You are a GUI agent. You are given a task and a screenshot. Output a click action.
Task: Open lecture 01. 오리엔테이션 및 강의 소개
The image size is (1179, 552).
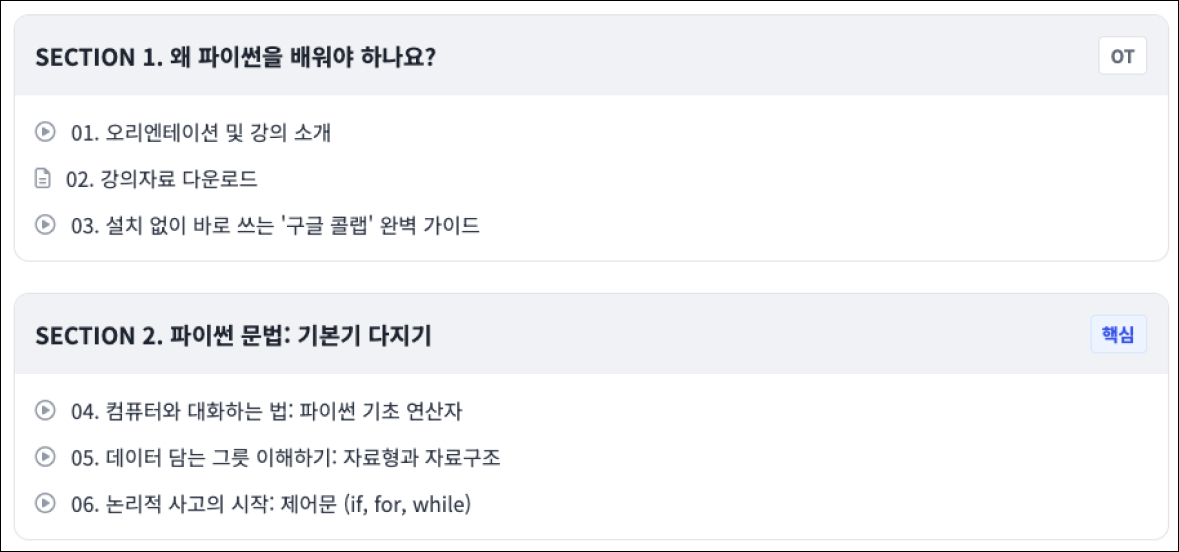click(x=201, y=132)
